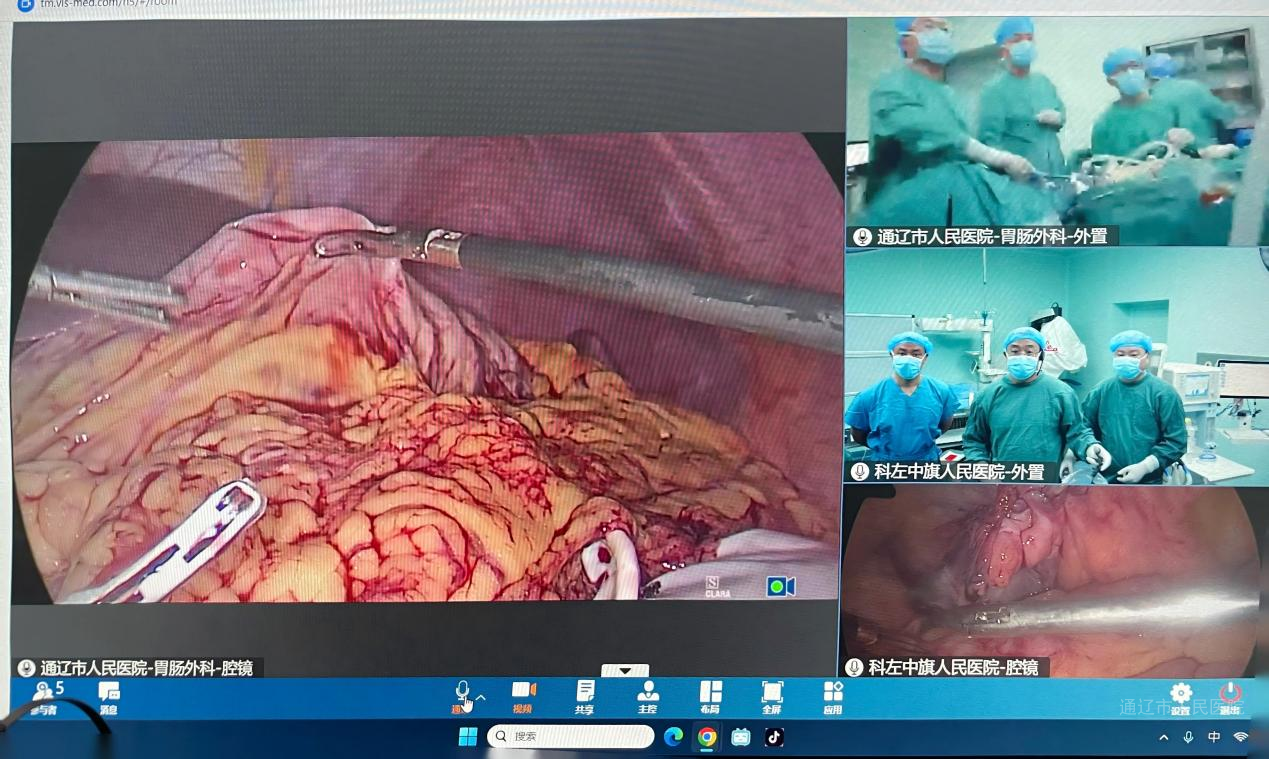The width and height of the screenshot is (1269, 759).
Task: Click the exit (退出) meeting button
Action: (1230, 697)
